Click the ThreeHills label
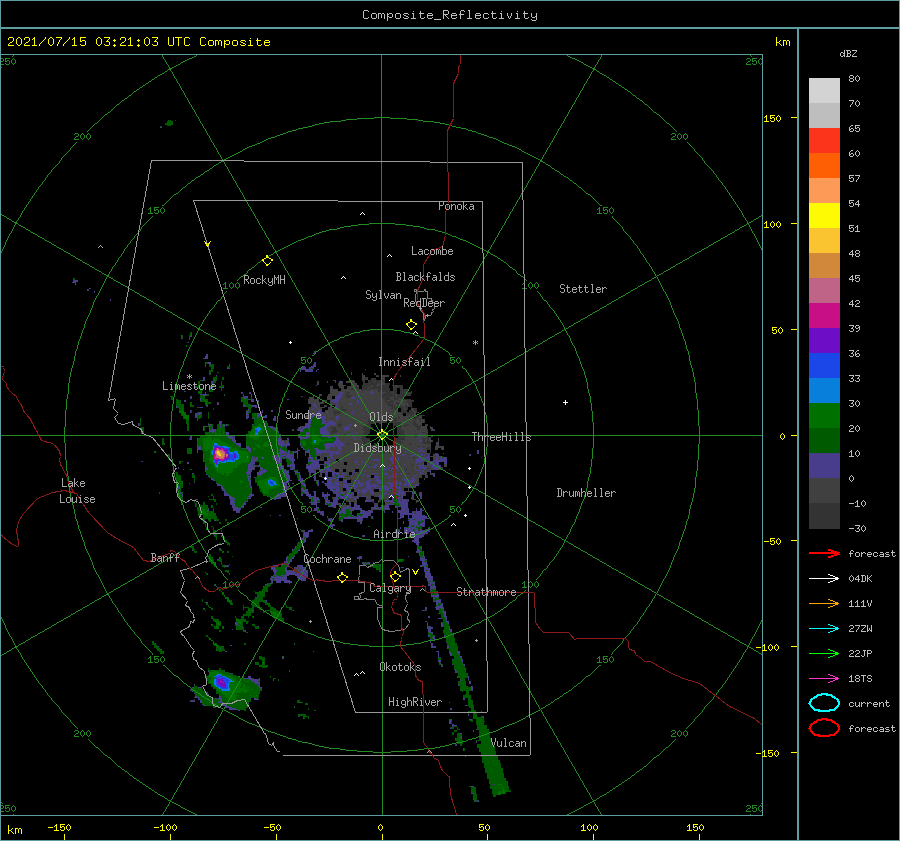This screenshot has height=841, width=900. pyautogui.click(x=502, y=437)
